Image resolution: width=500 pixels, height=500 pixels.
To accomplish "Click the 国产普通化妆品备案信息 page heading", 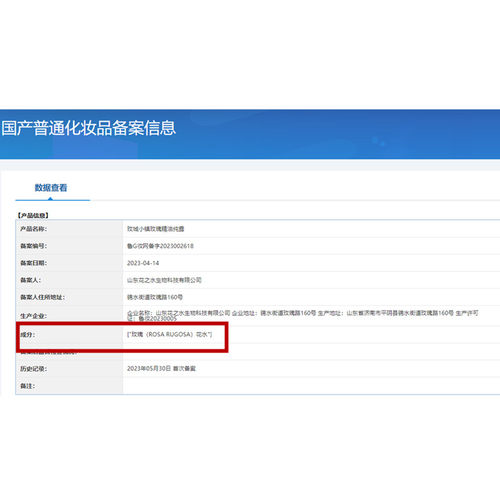I will pyautogui.click(x=89, y=128).
